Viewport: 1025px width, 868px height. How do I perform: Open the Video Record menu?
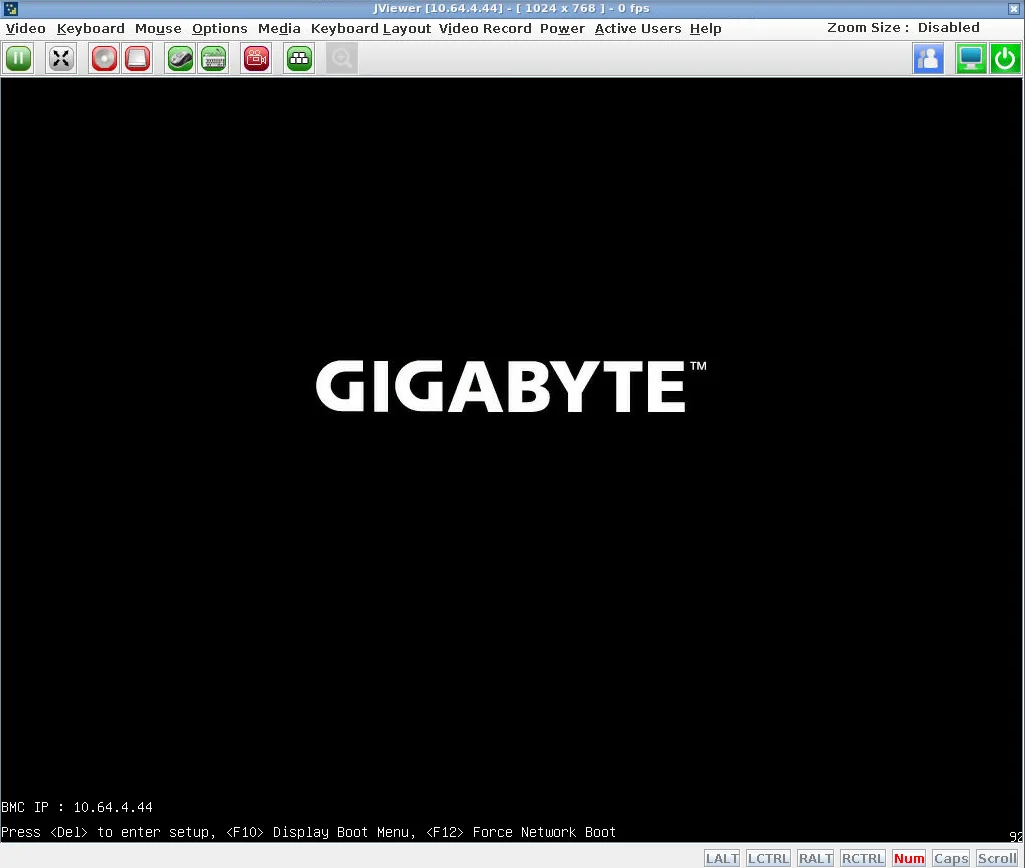pos(485,29)
